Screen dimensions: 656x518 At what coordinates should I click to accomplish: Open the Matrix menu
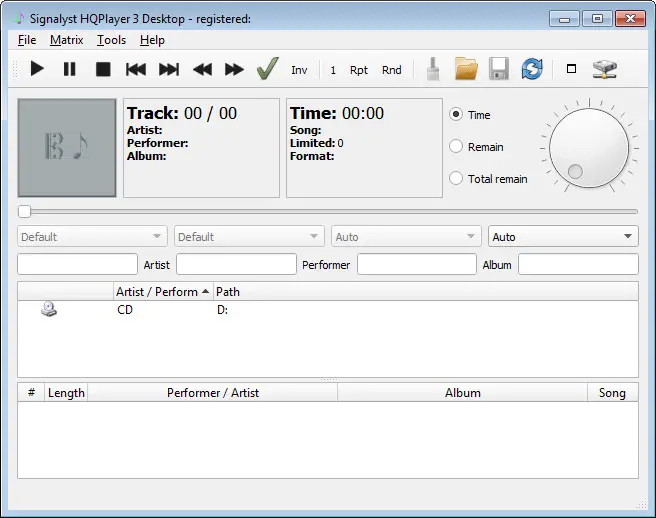point(67,40)
